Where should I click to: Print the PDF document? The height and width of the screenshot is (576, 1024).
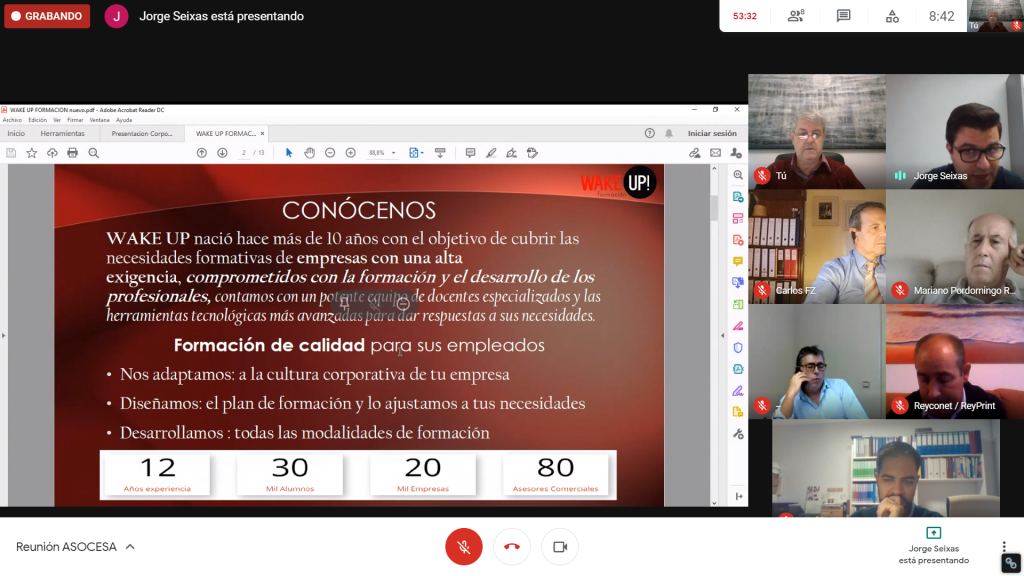[x=72, y=153]
